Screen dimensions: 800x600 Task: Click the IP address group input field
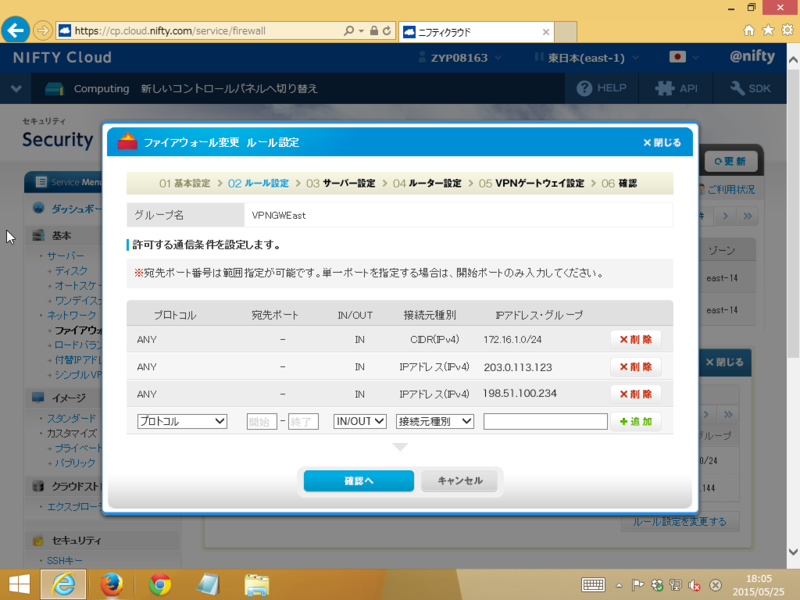(x=545, y=421)
